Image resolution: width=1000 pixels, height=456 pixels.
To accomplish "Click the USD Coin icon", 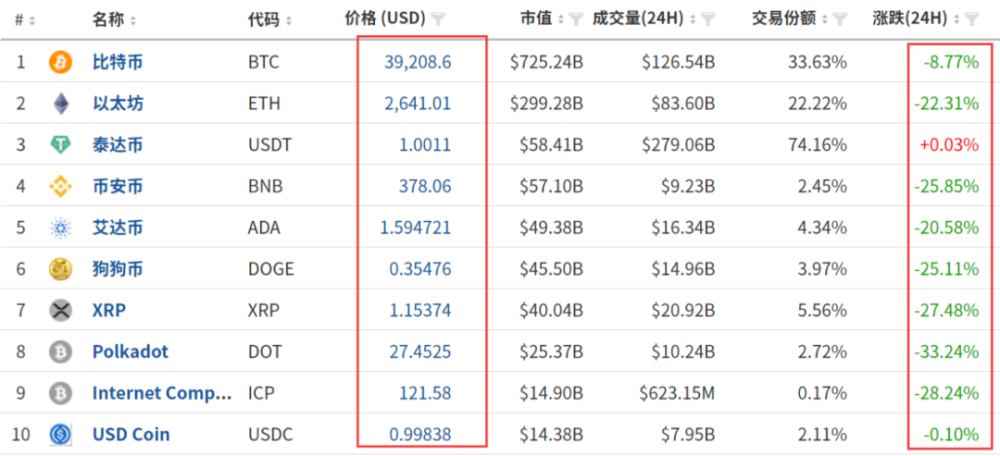I will (61, 434).
